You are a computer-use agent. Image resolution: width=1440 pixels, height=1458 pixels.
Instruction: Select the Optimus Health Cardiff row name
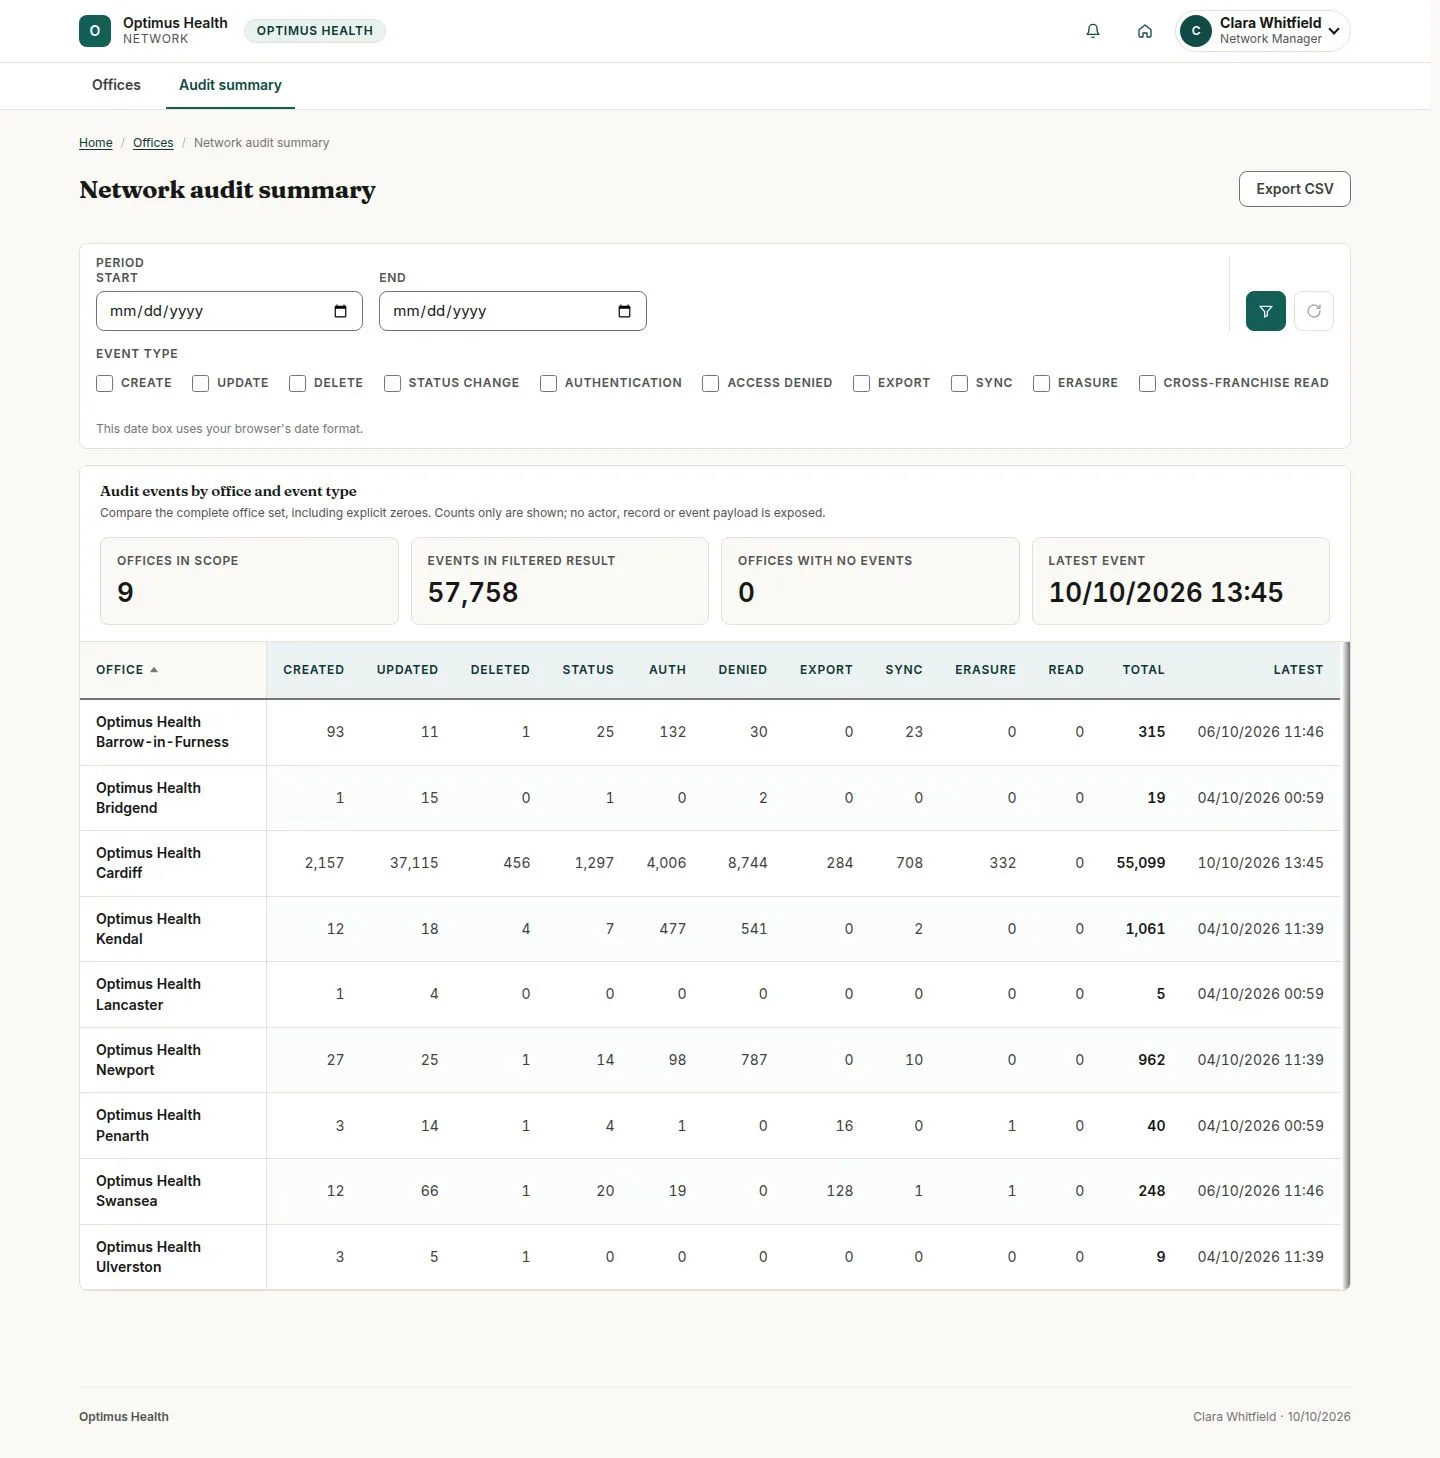pyautogui.click(x=148, y=863)
